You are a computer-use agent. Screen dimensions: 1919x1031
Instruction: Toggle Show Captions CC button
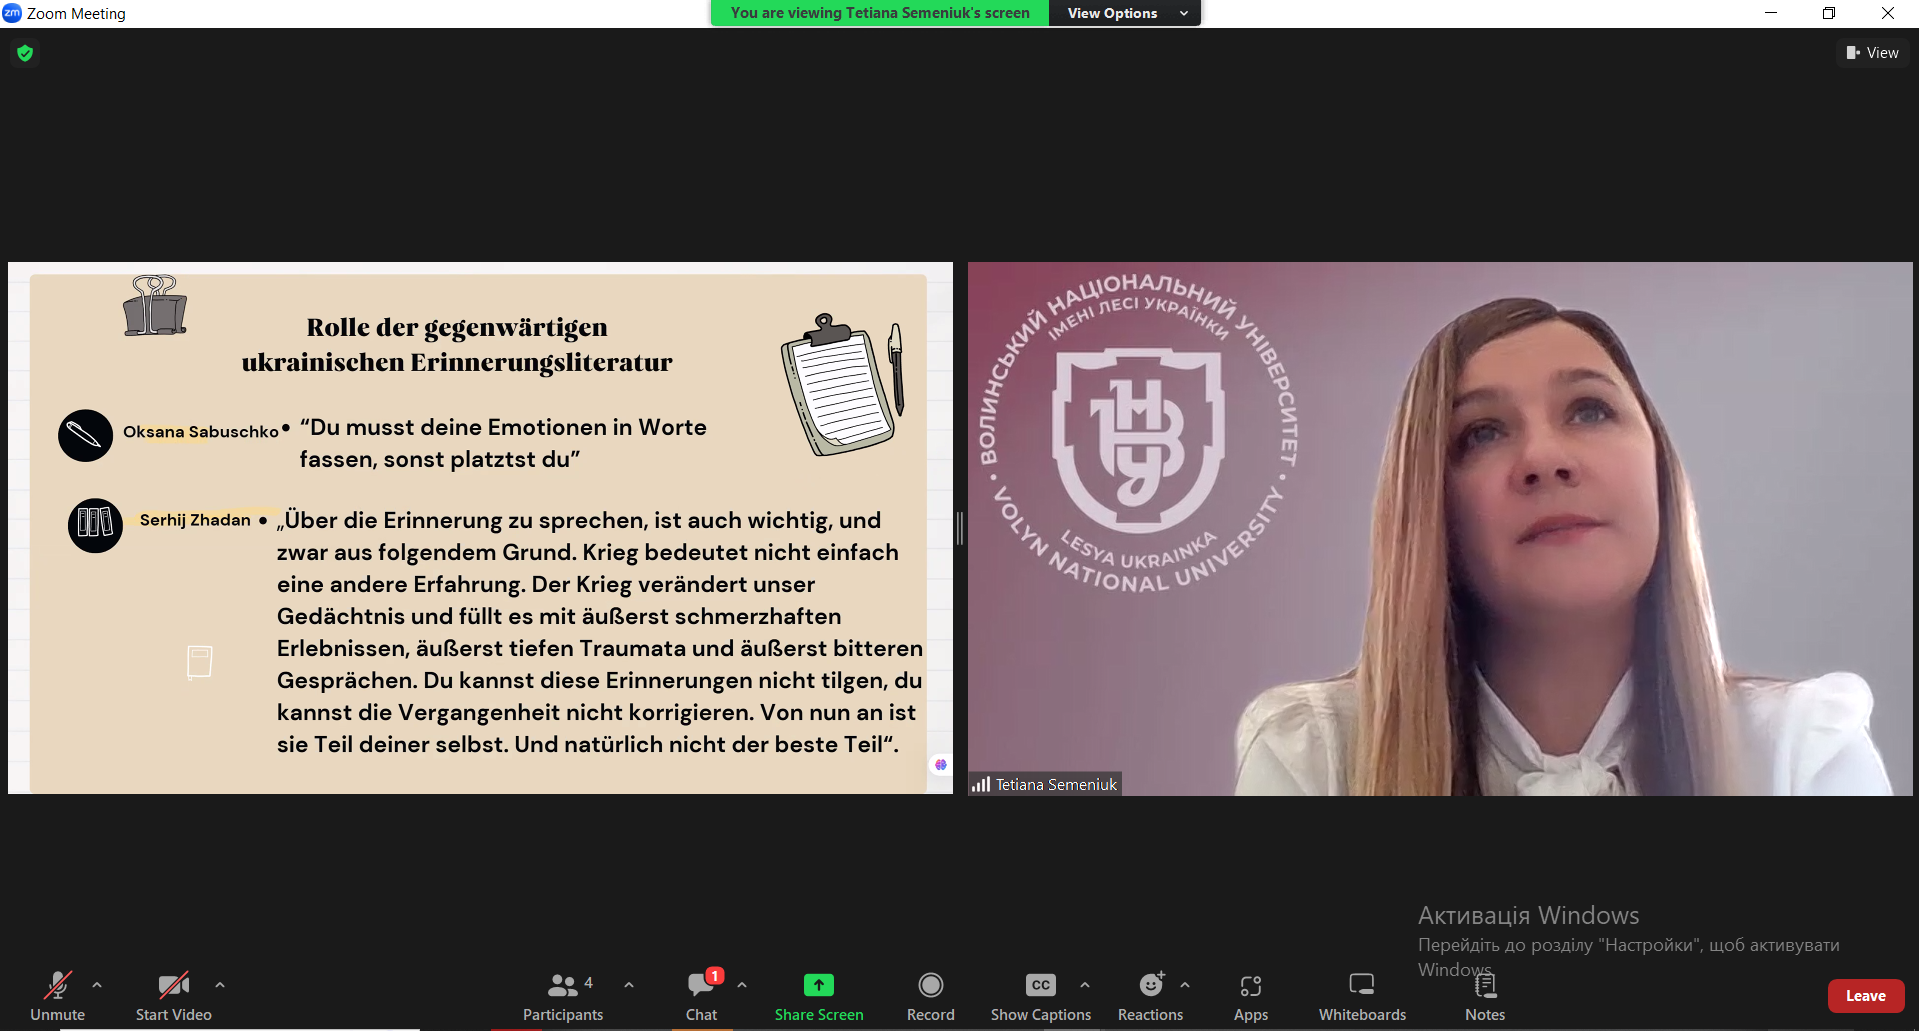[x=1040, y=996]
